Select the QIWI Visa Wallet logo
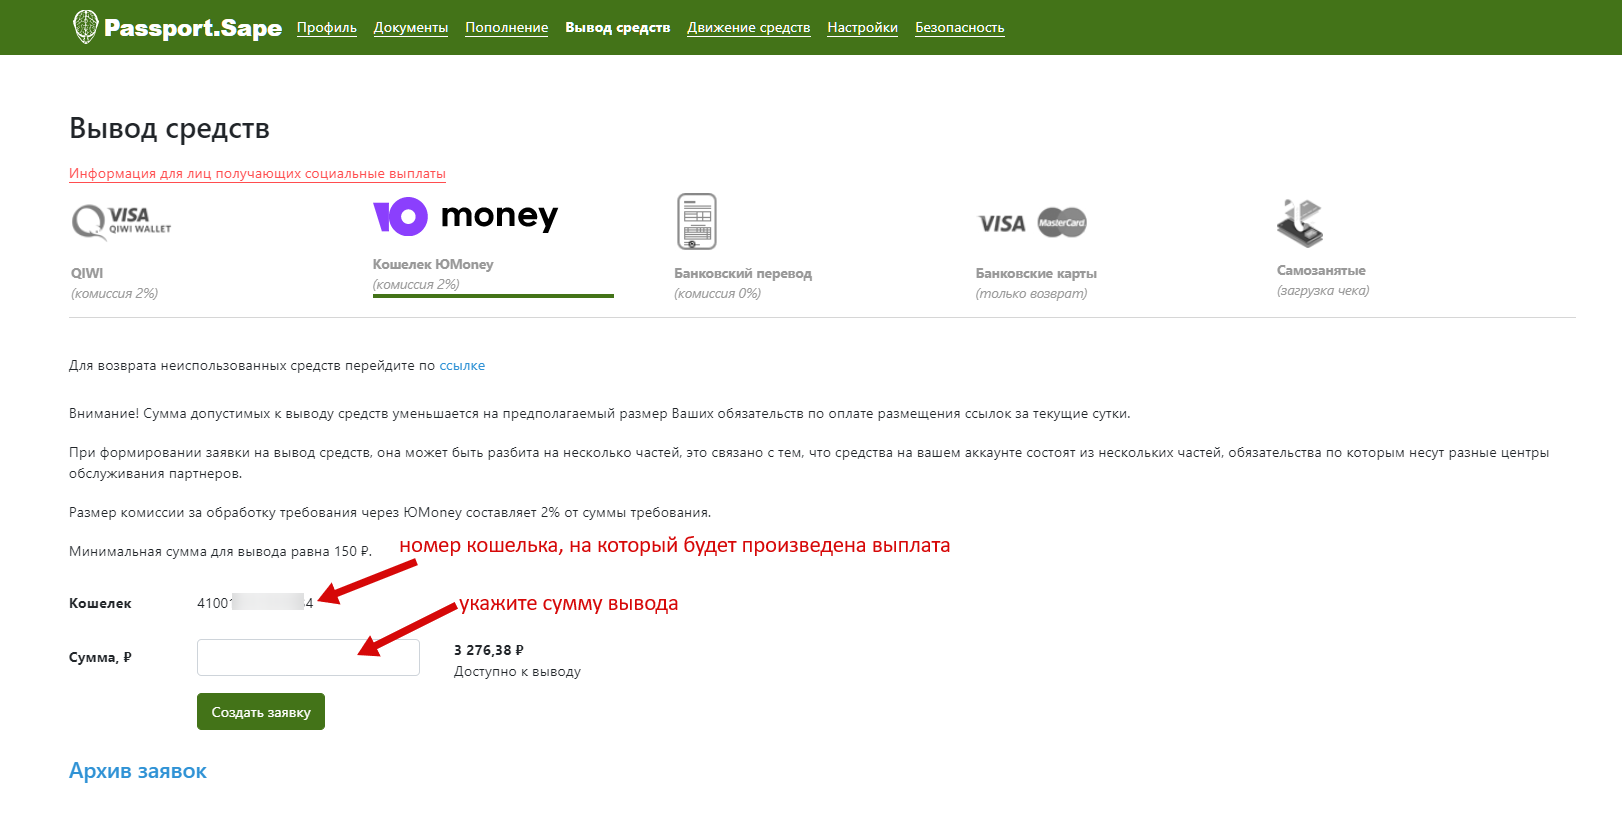Image resolution: width=1622 pixels, height=830 pixels. [x=121, y=222]
